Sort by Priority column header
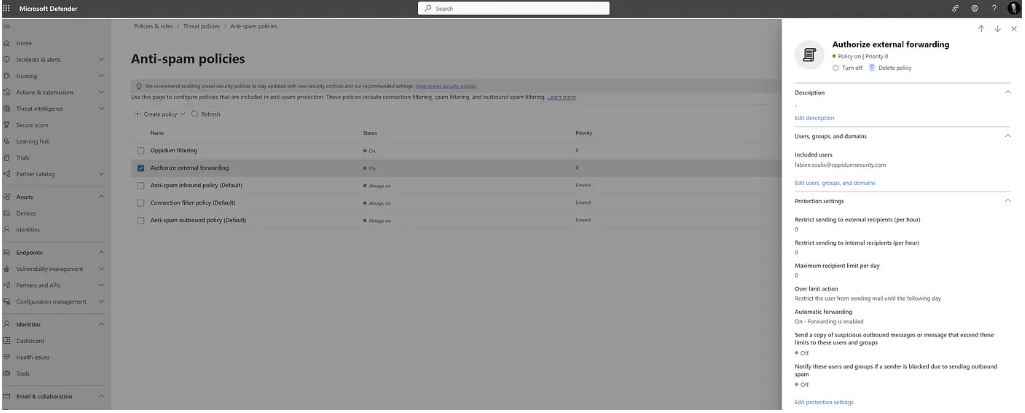1025x413 pixels. [x=584, y=133]
